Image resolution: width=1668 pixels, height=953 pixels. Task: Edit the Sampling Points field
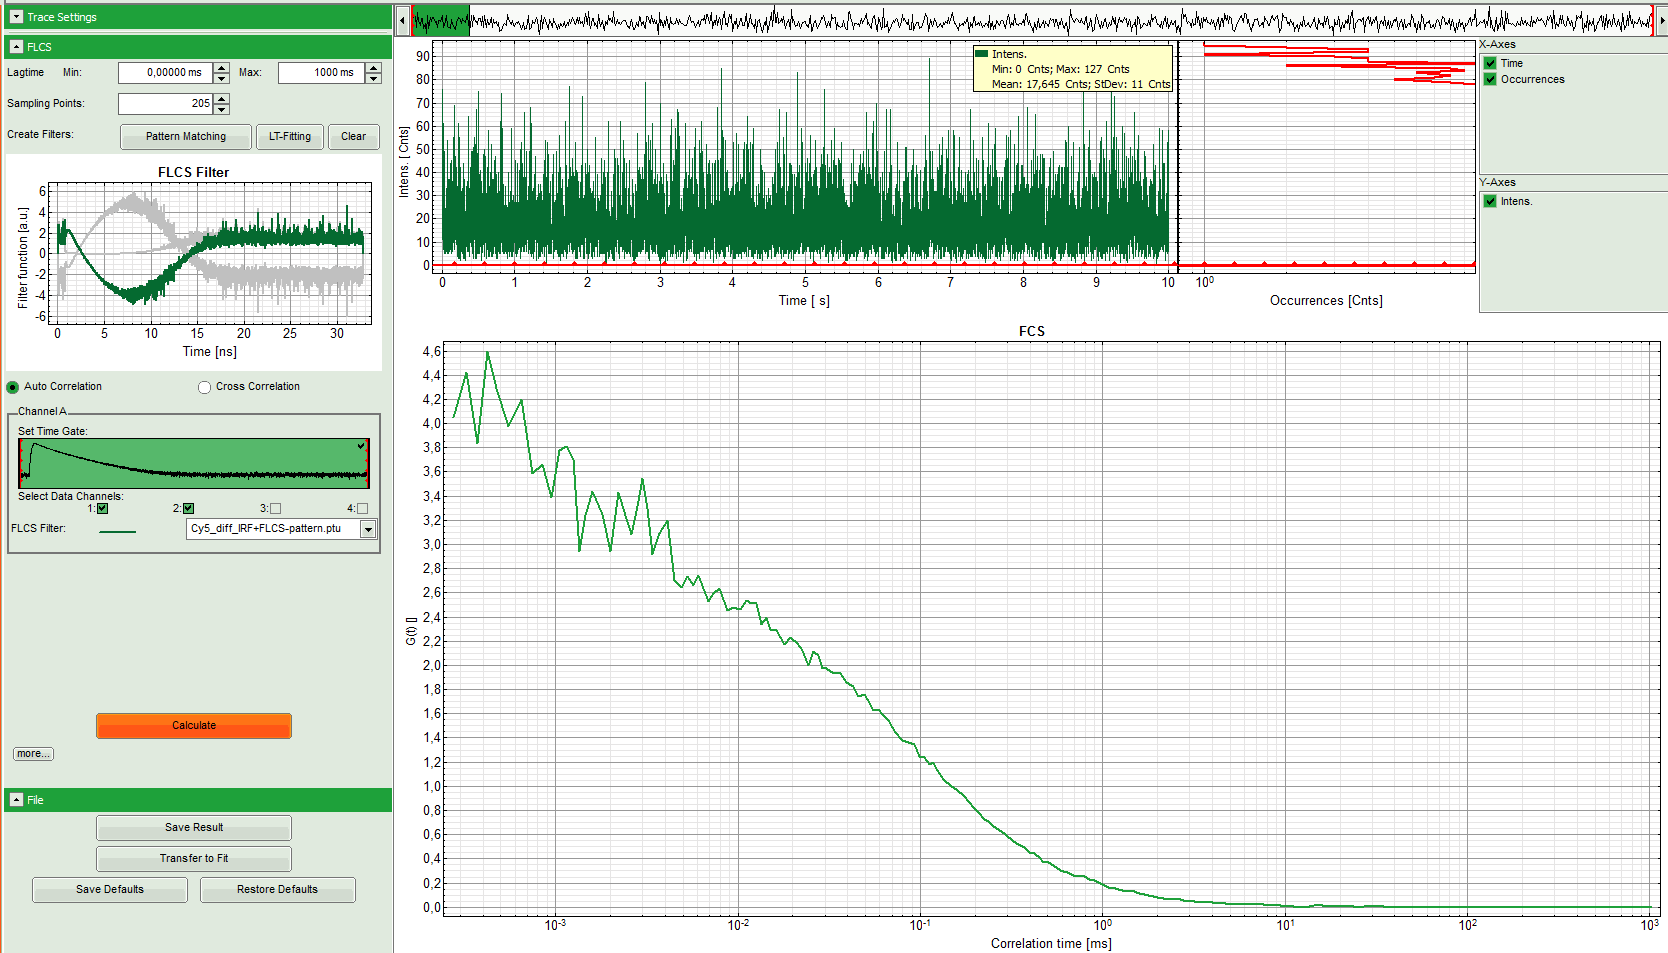pyautogui.click(x=166, y=103)
